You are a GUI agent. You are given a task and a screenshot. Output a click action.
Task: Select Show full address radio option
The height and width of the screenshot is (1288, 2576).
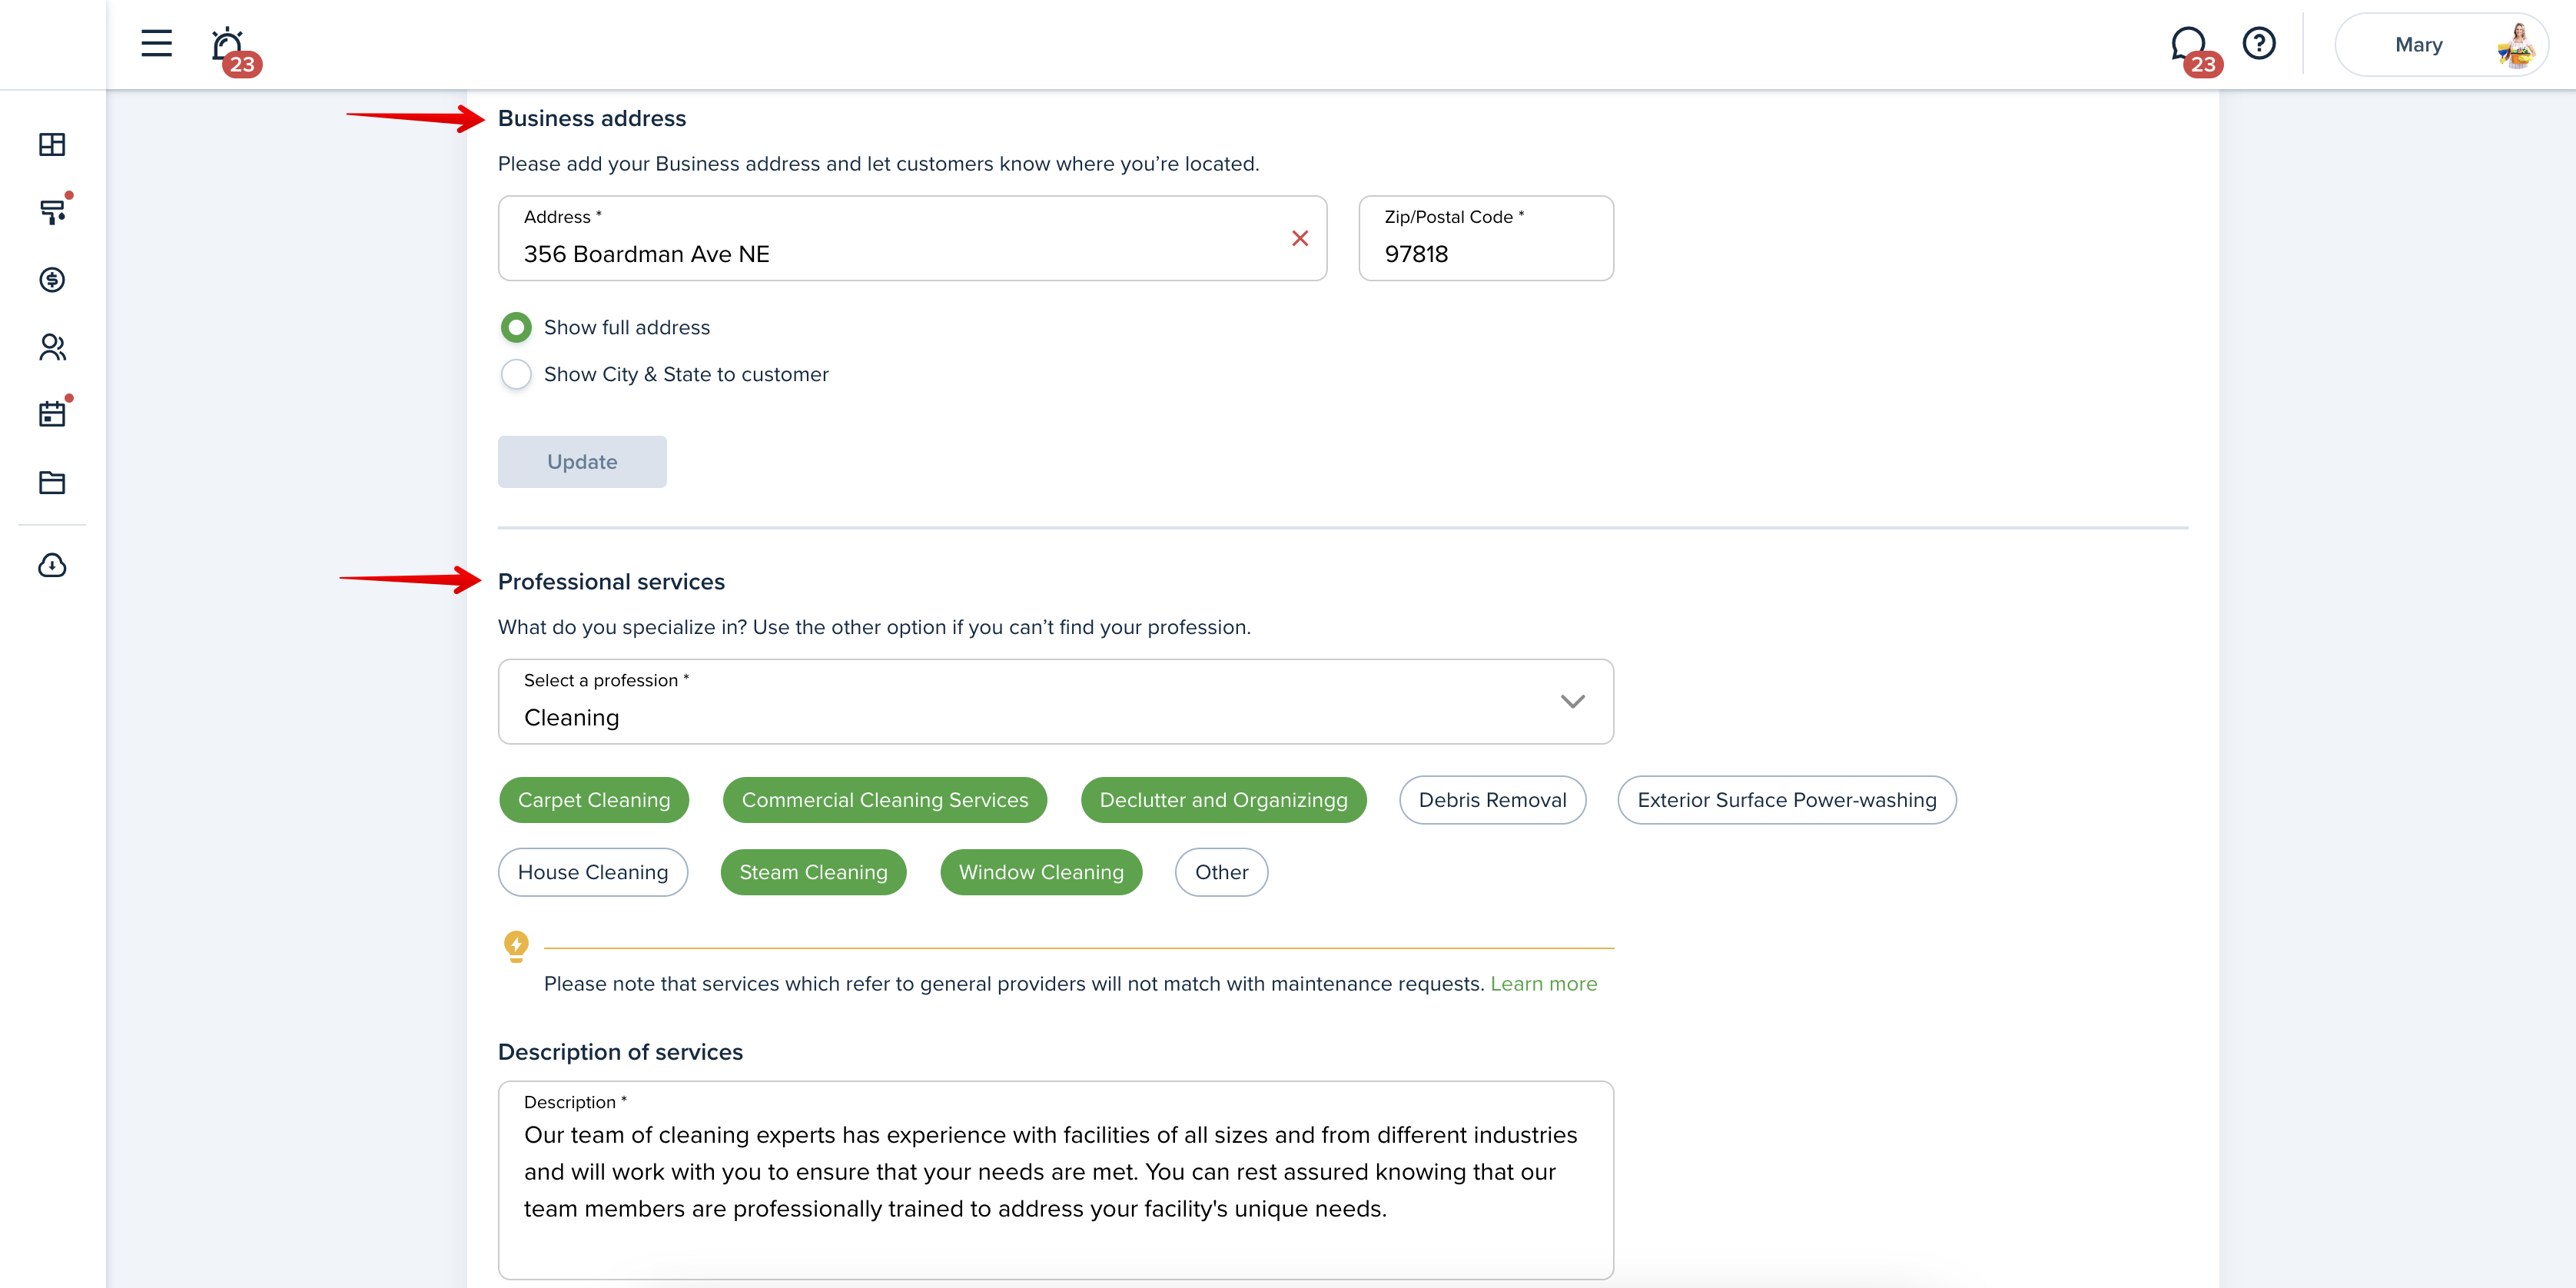516,327
